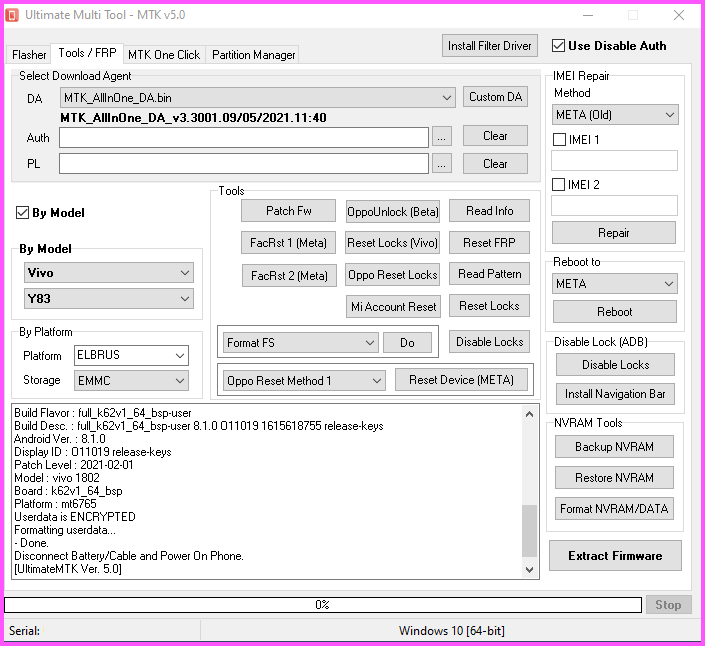Clear the PL field
Image resolution: width=705 pixels, height=646 pixels.
495,164
